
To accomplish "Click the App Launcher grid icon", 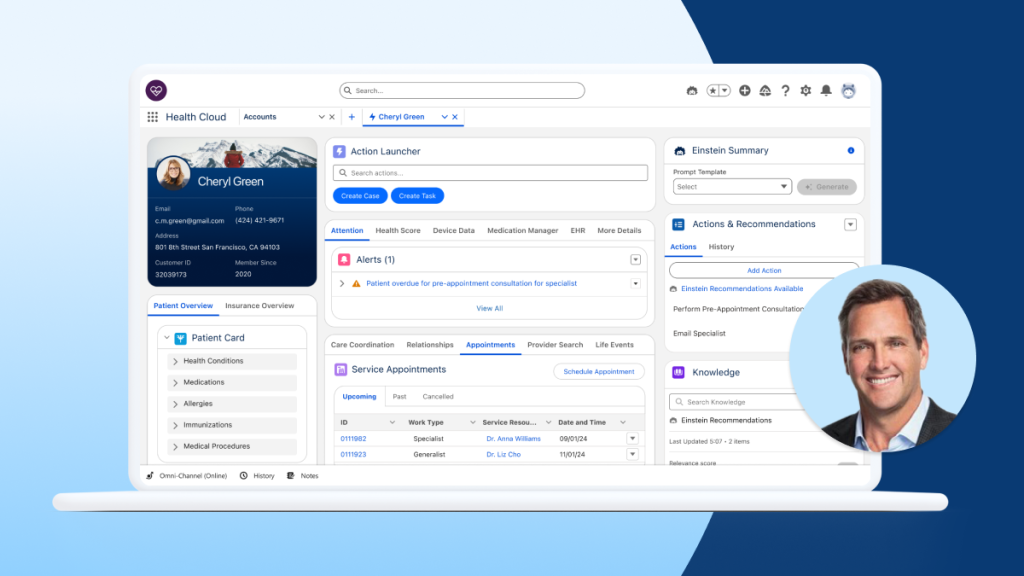I will (152, 117).
